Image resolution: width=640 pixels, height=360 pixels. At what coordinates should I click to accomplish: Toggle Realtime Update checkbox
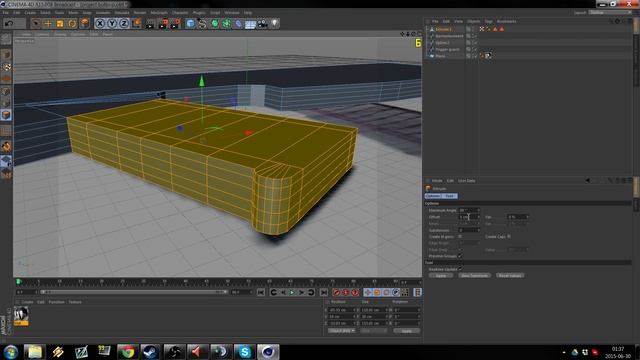coord(460,269)
